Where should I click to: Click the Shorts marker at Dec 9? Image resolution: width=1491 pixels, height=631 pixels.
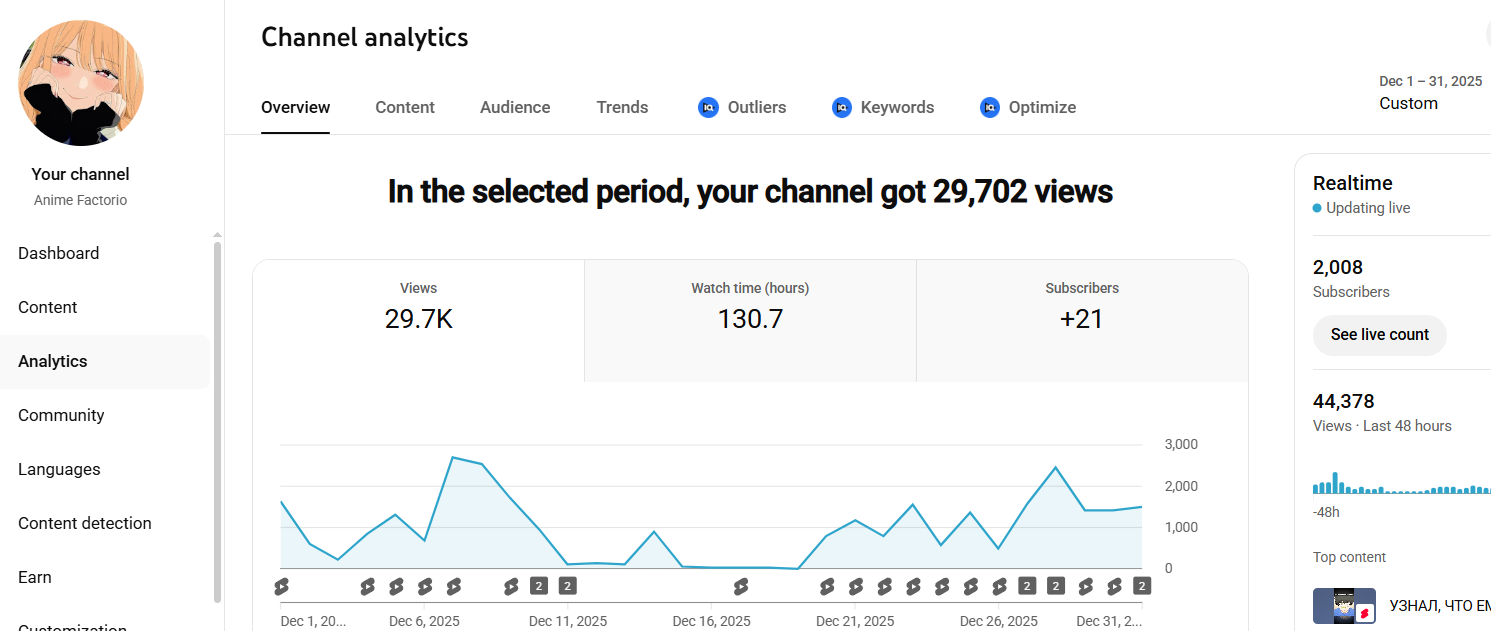(511, 586)
